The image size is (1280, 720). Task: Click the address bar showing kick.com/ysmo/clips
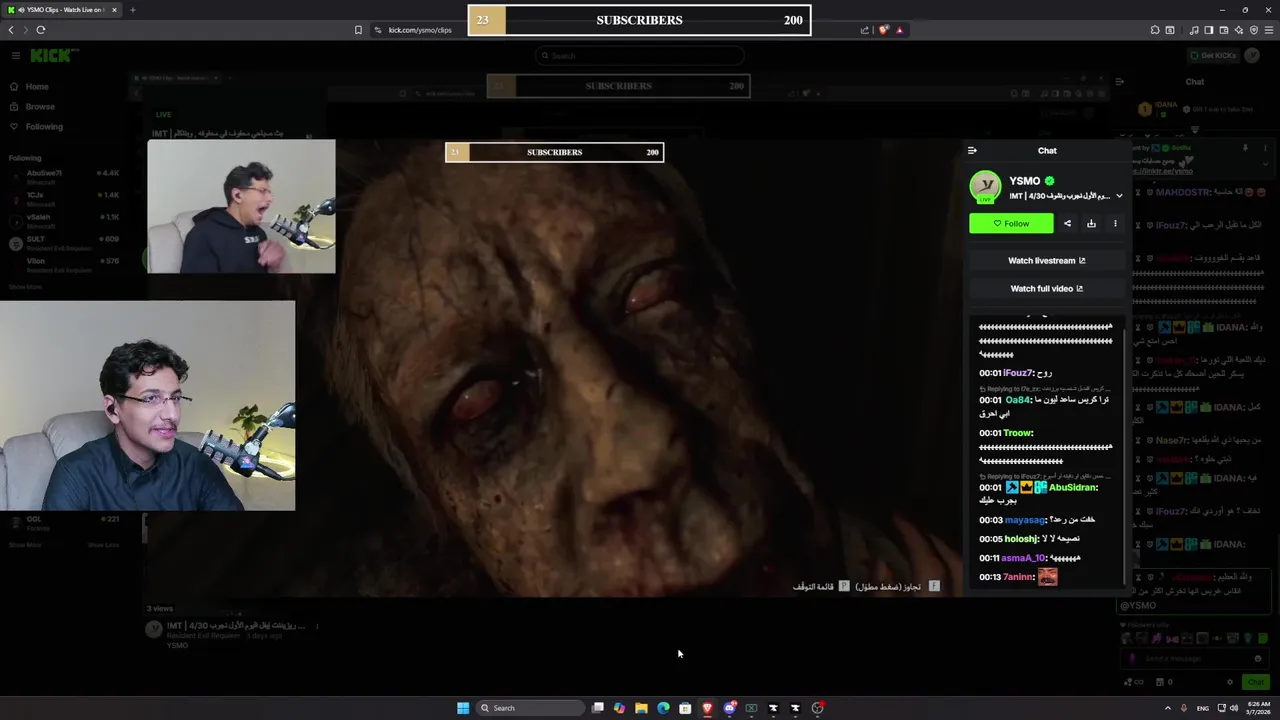click(420, 30)
